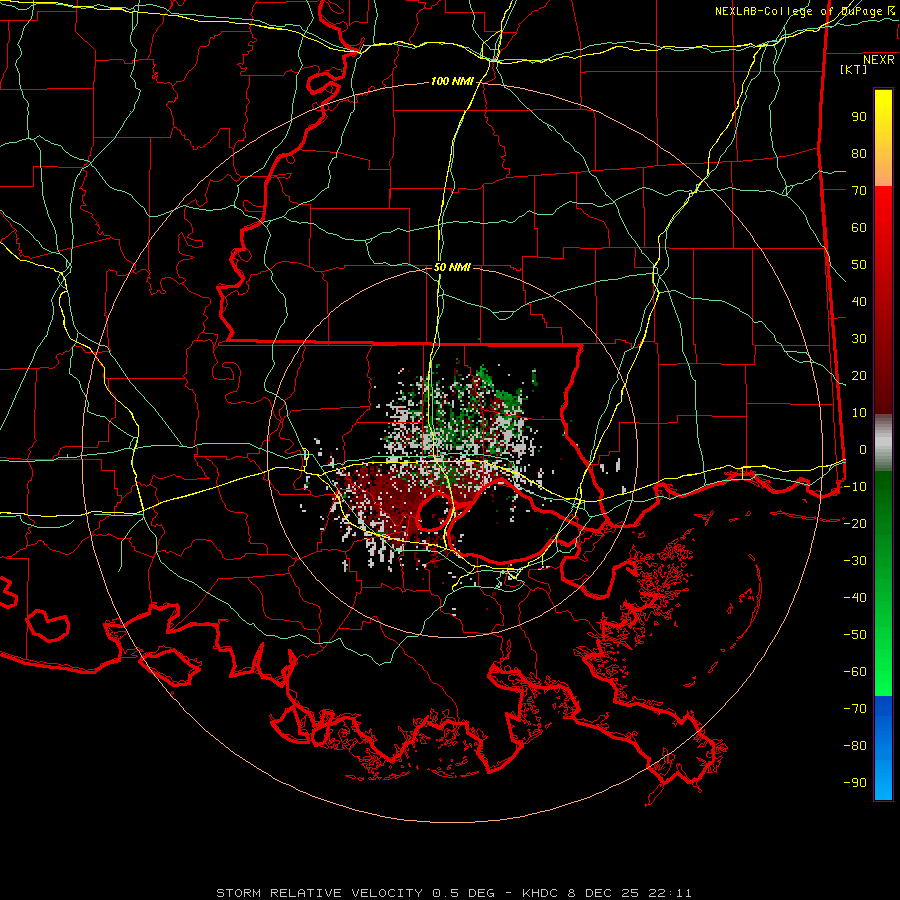Click the 30 value on the velocity scale
The height and width of the screenshot is (900, 900).
(859, 339)
